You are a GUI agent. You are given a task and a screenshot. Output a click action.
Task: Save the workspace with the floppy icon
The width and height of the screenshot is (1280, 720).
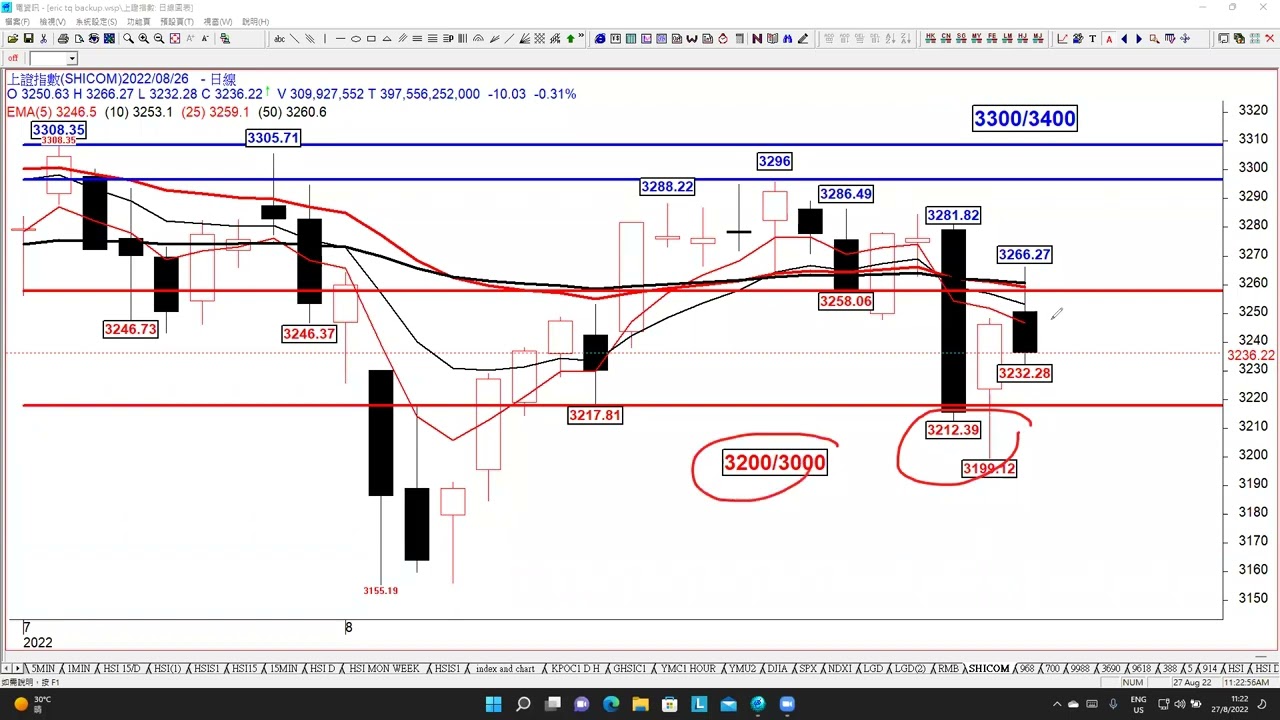28,39
